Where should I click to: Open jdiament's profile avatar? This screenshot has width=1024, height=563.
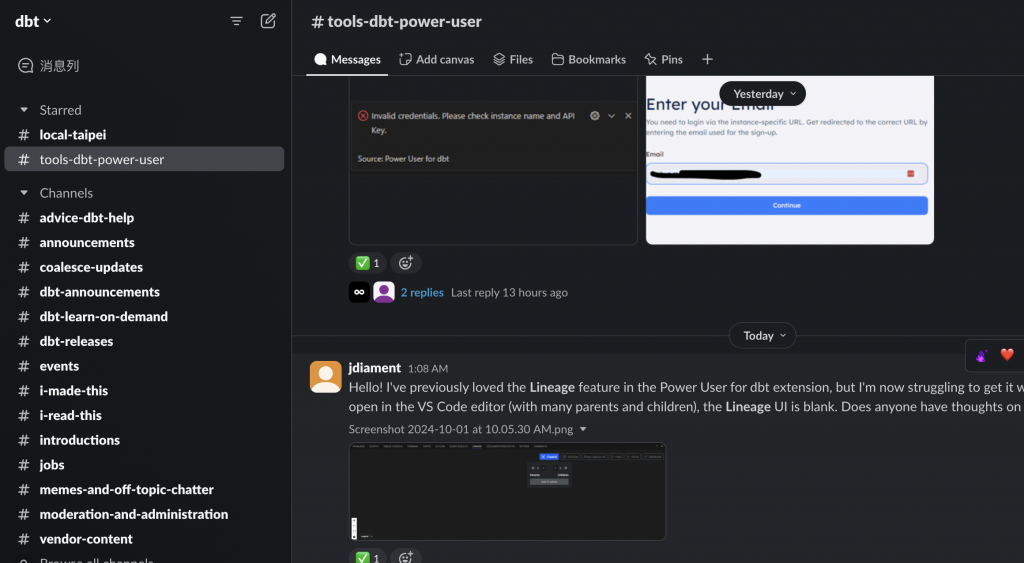click(x=325, y=377)
